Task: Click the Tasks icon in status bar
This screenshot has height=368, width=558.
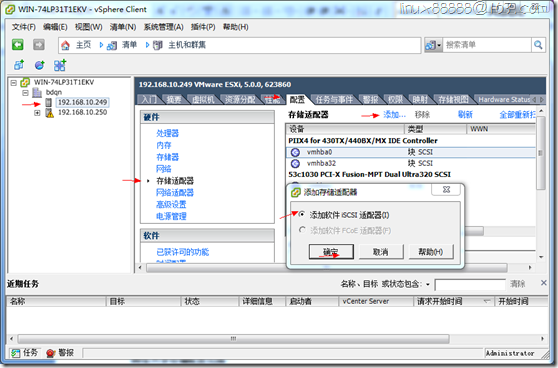Action: click(15, 353)
